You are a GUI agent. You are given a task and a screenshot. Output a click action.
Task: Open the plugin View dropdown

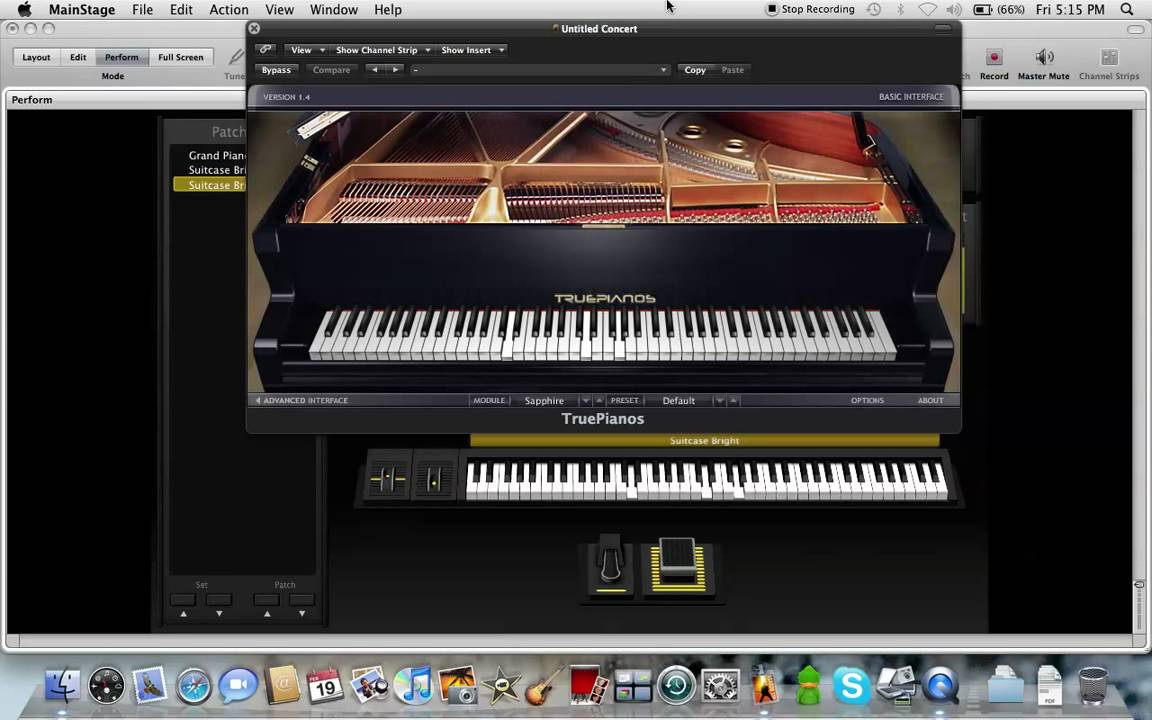307,50
